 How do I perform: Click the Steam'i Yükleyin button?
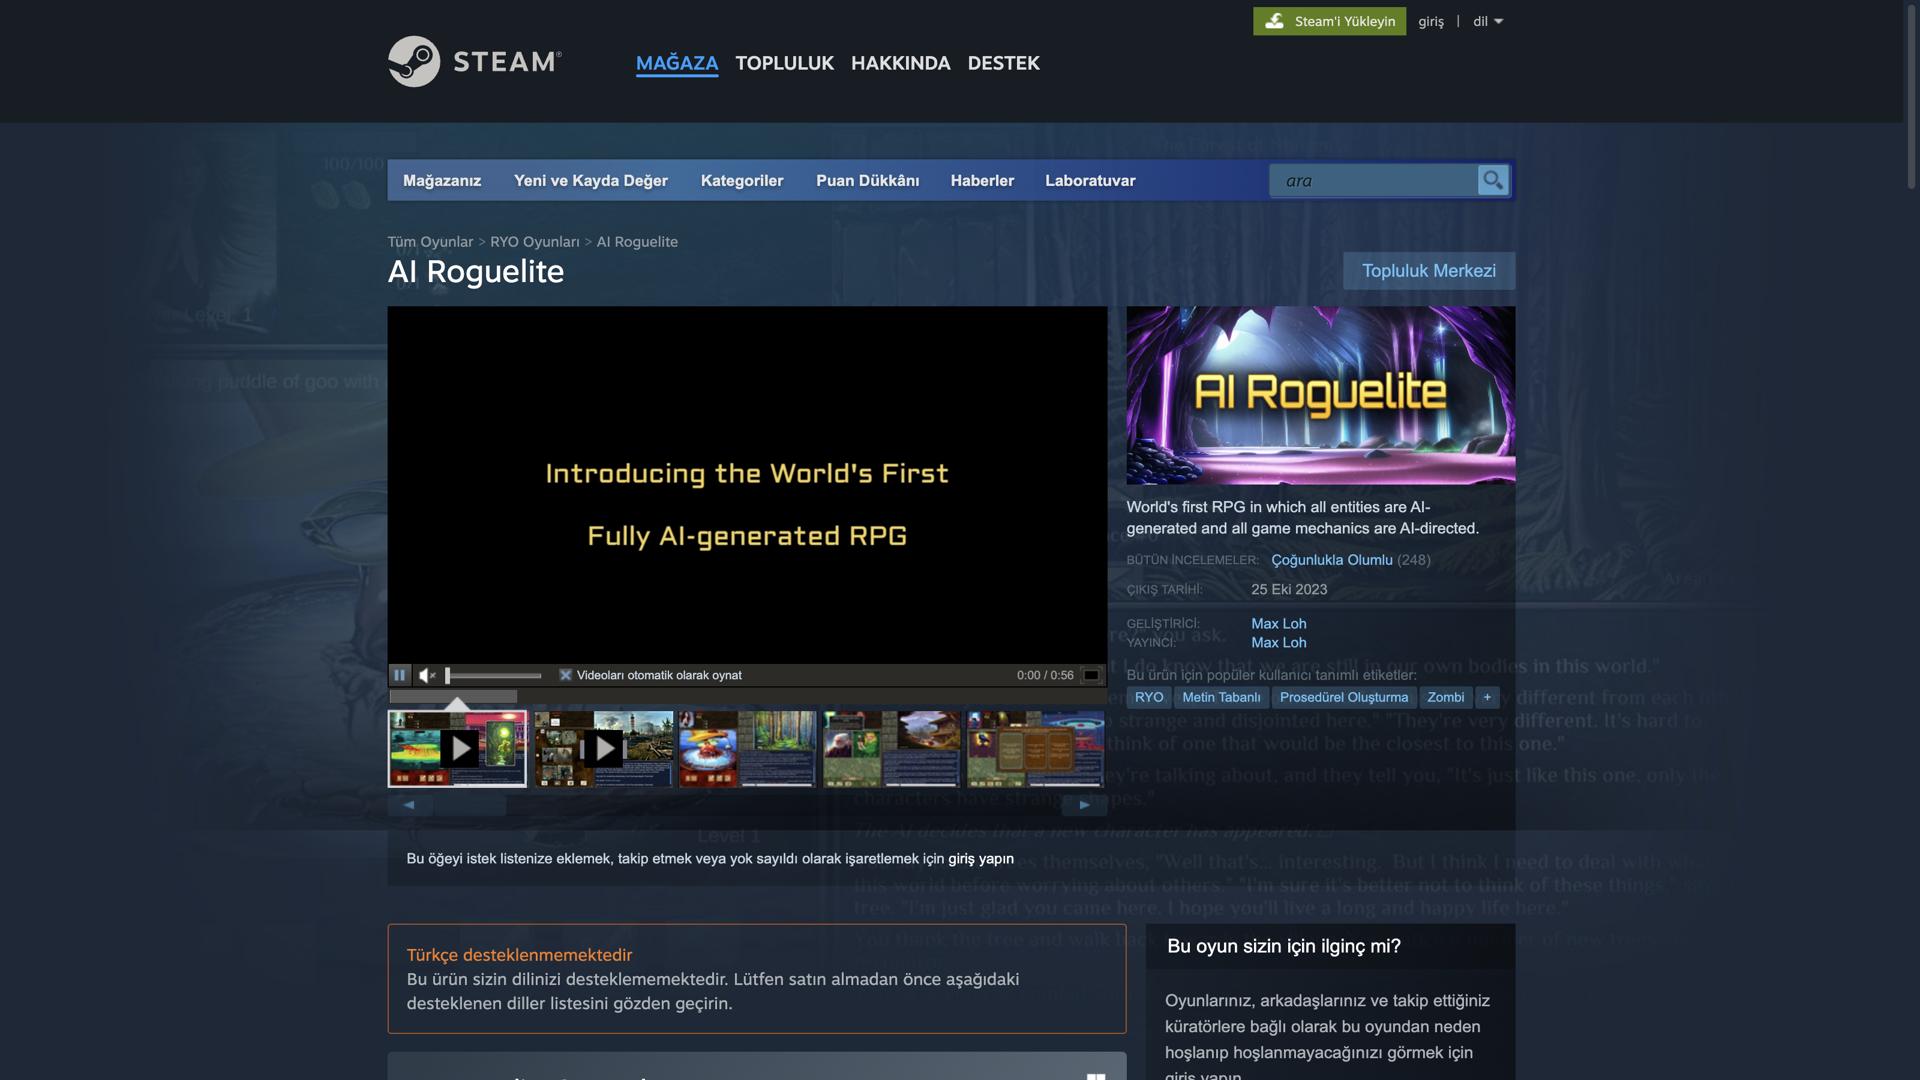click(x=1330, y=20)
